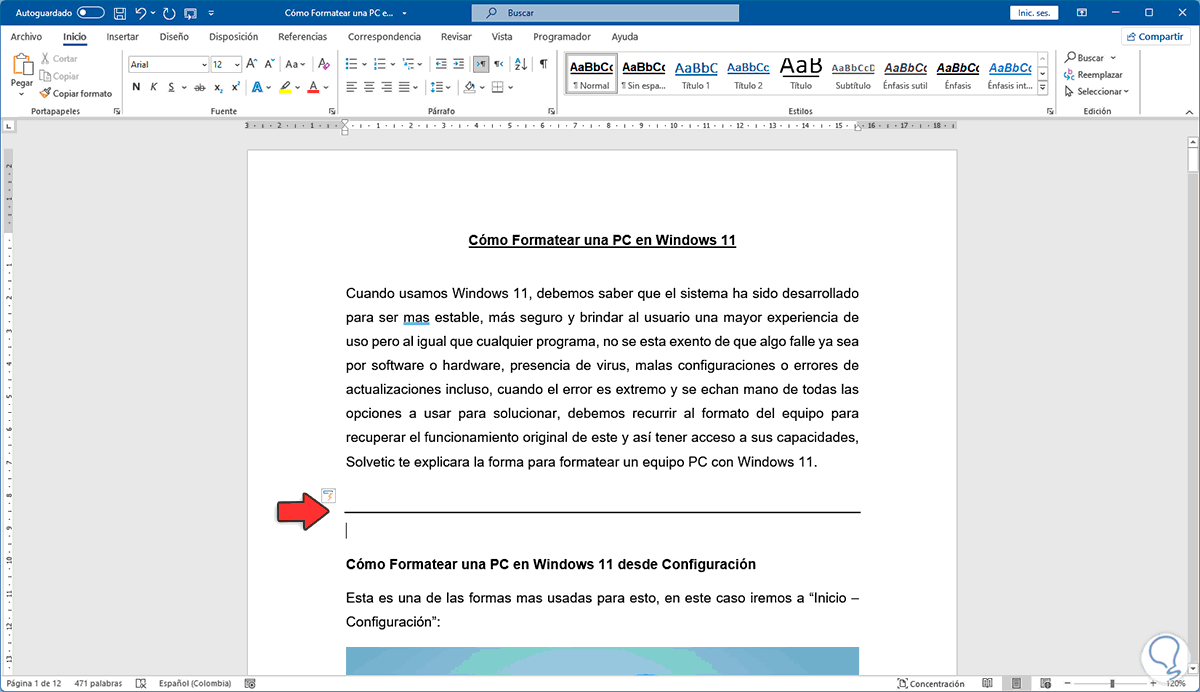Image resolution: width=1200 pixels, height=692 pixels.
Task: Click the Paste (Pegar) clipboard icon
Action: [x=22, y=66]
